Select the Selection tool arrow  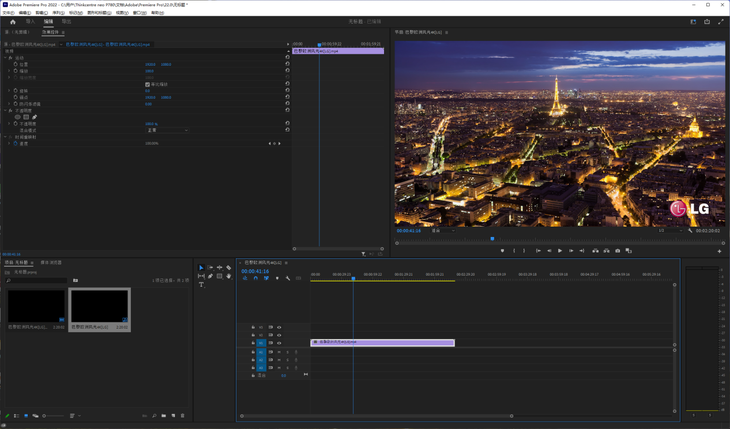(x=201, y=268)
